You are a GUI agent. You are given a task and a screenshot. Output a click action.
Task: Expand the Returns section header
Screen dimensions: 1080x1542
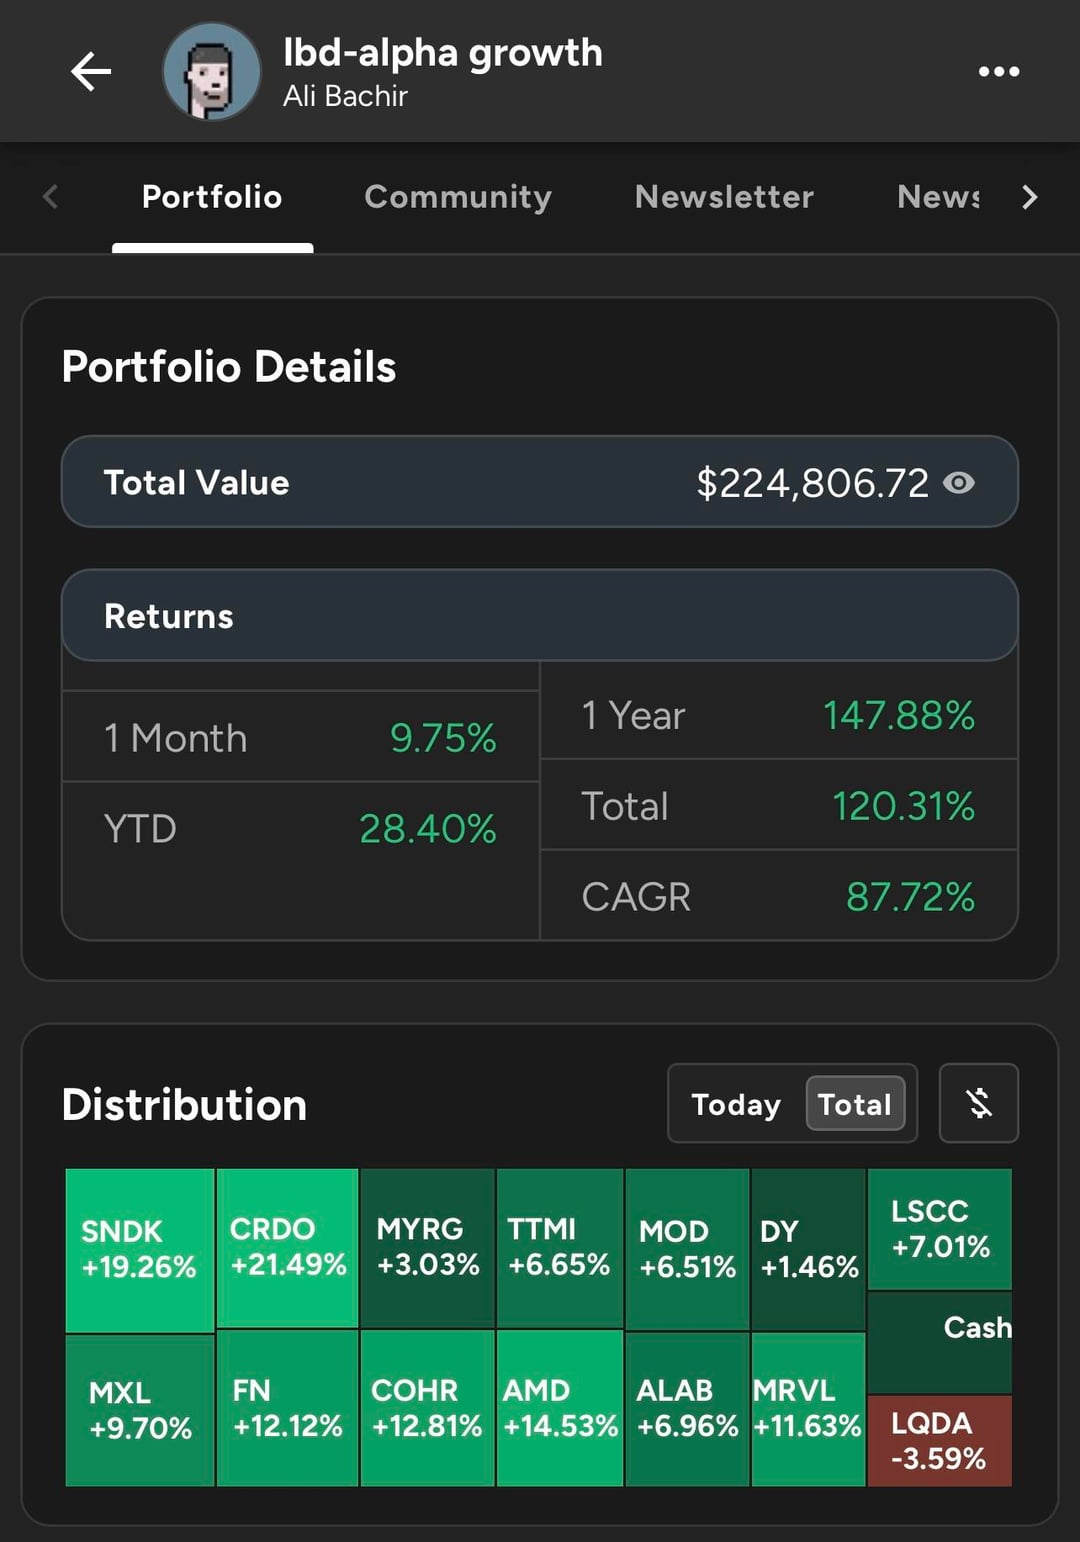point(540,616)
